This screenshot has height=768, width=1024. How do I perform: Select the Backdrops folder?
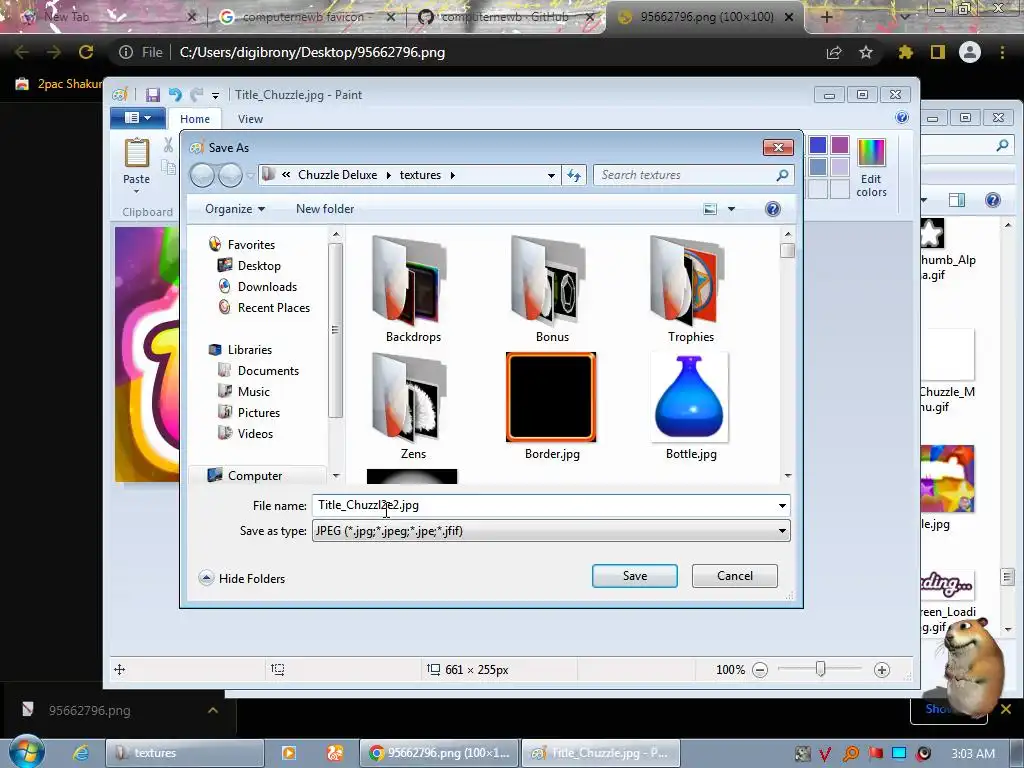[x=413, y=289]
